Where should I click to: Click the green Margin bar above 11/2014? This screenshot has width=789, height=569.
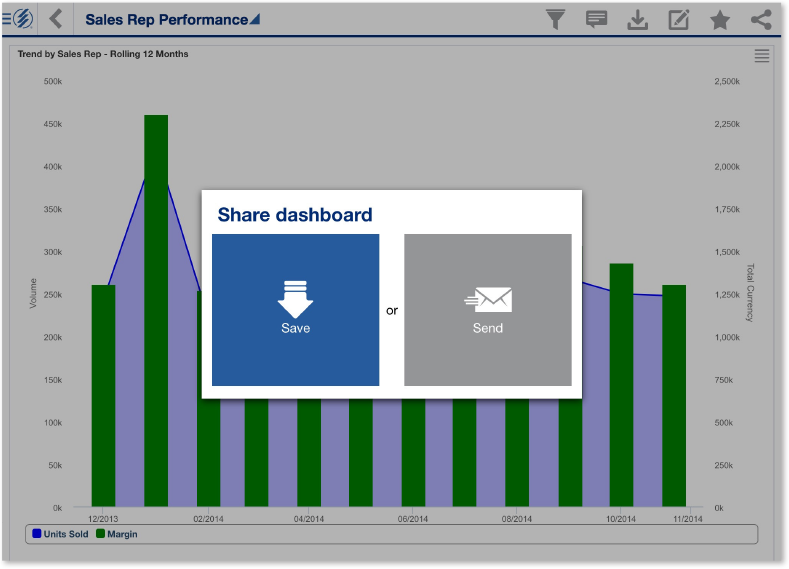point(674,395)
